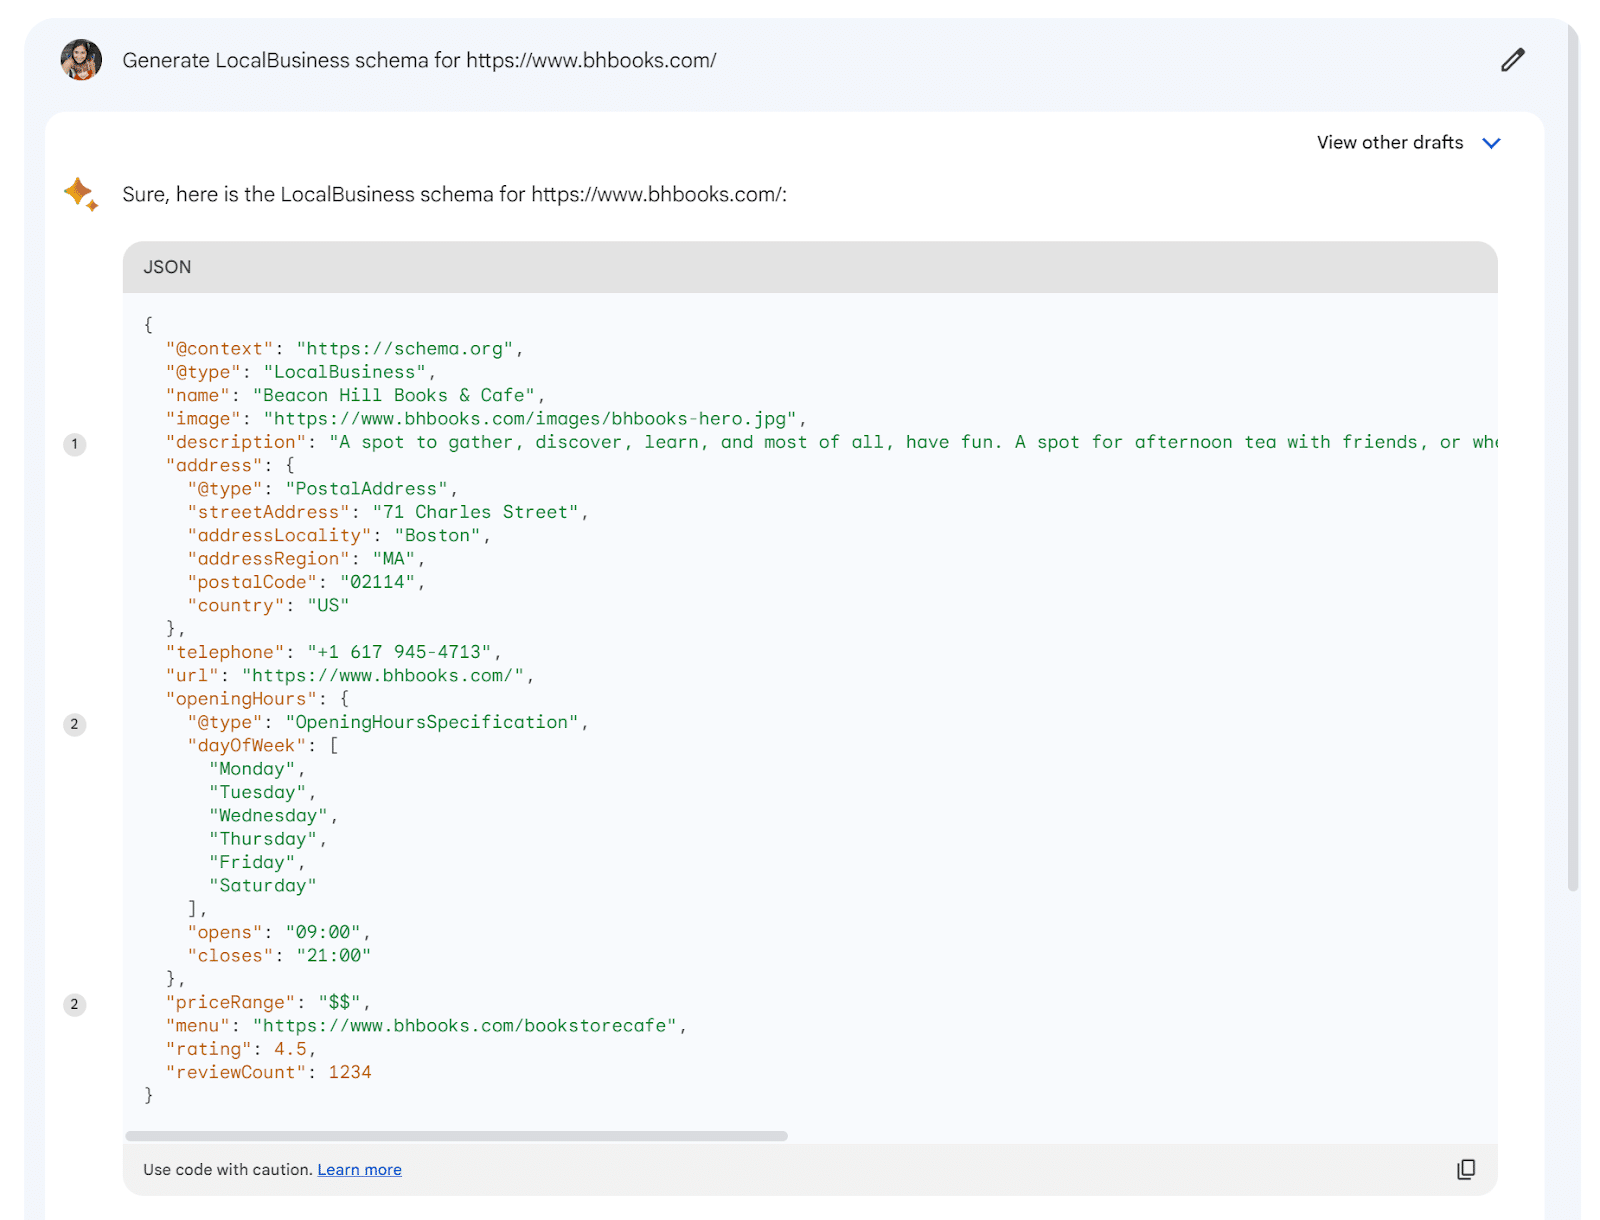Viewport: 1600px width, 1220px height.
Task: Click the horizontal code scrollbar
Action: [x=456, y=1136]
